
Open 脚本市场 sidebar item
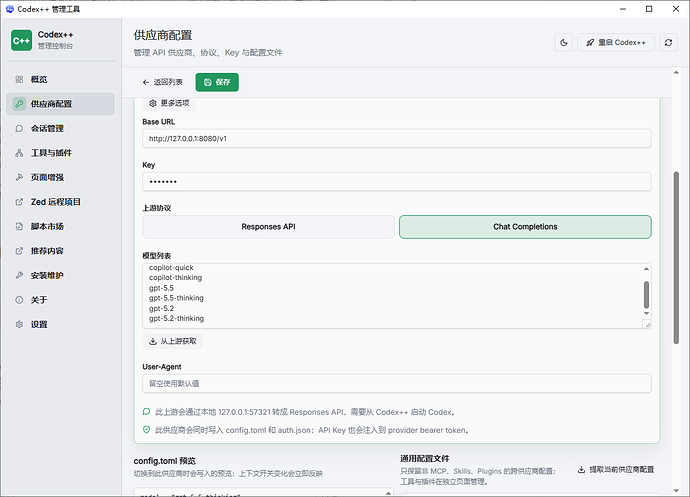[x=60, y=226]
